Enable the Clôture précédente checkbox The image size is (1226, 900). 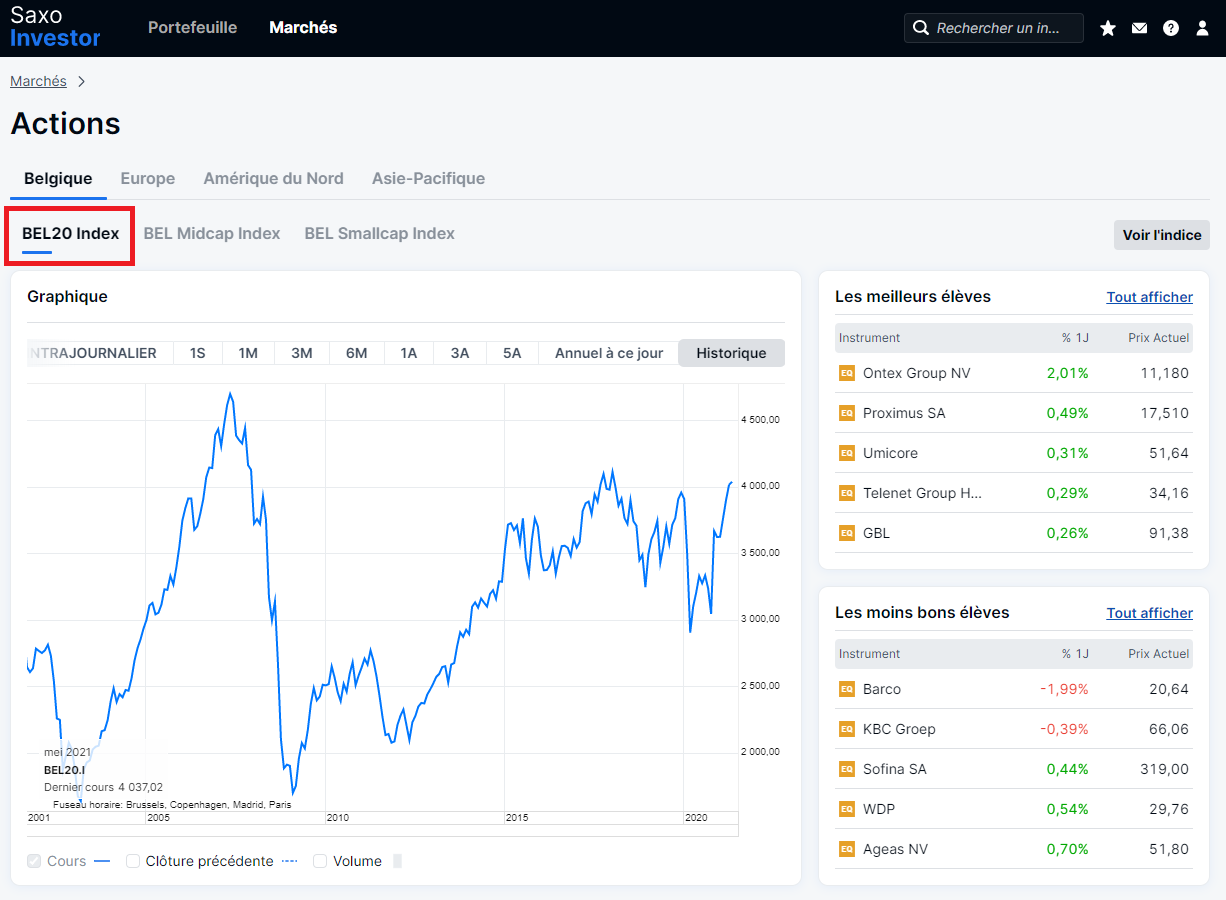coord(133,861)
